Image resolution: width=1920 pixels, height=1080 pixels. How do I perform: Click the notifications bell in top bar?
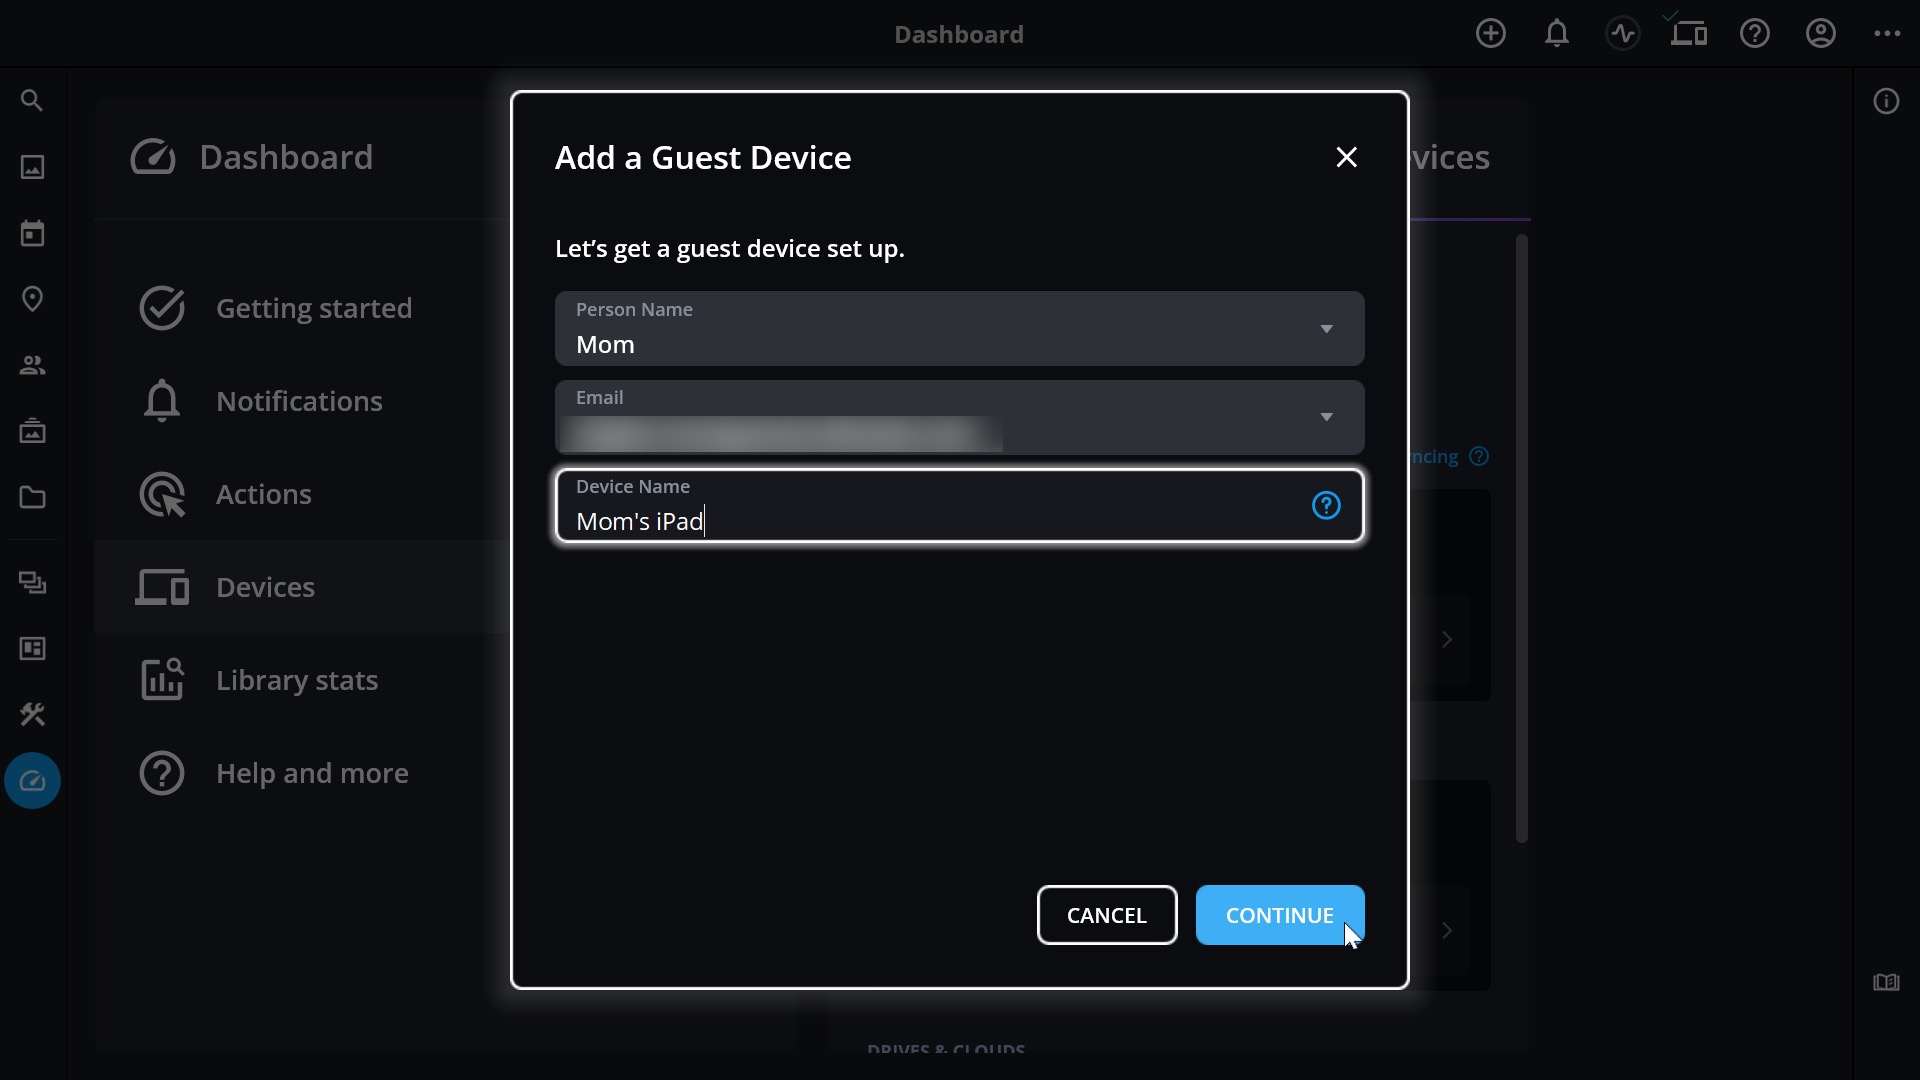1556,34
